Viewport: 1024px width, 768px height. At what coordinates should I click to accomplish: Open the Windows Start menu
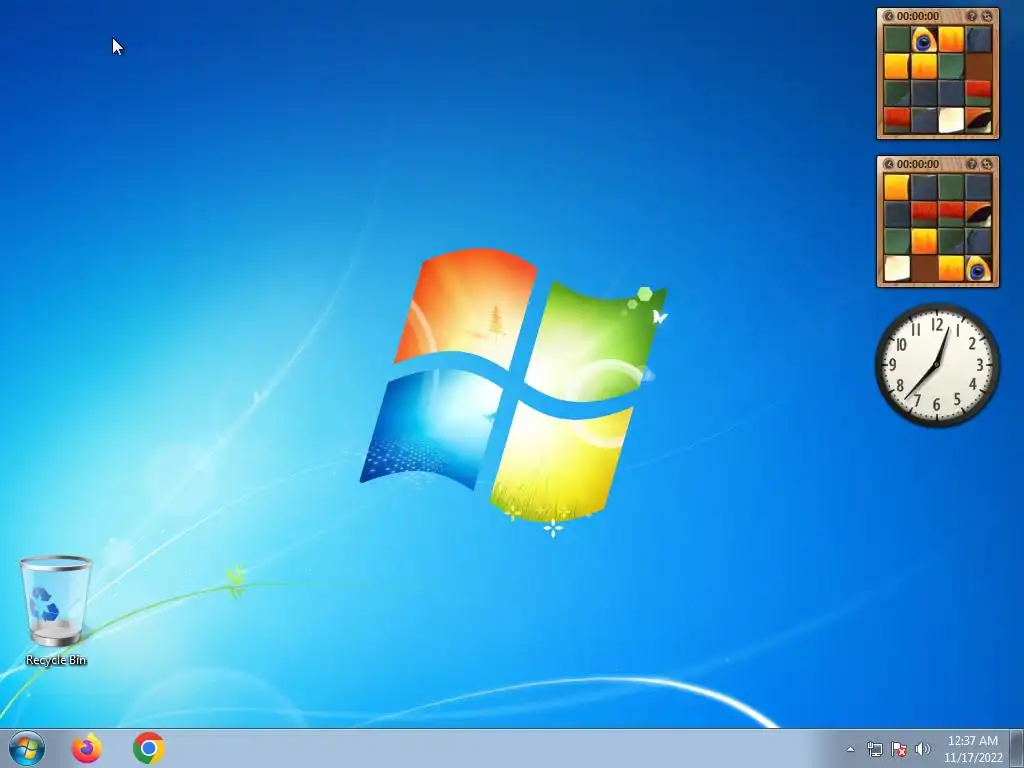coord(27,748)
